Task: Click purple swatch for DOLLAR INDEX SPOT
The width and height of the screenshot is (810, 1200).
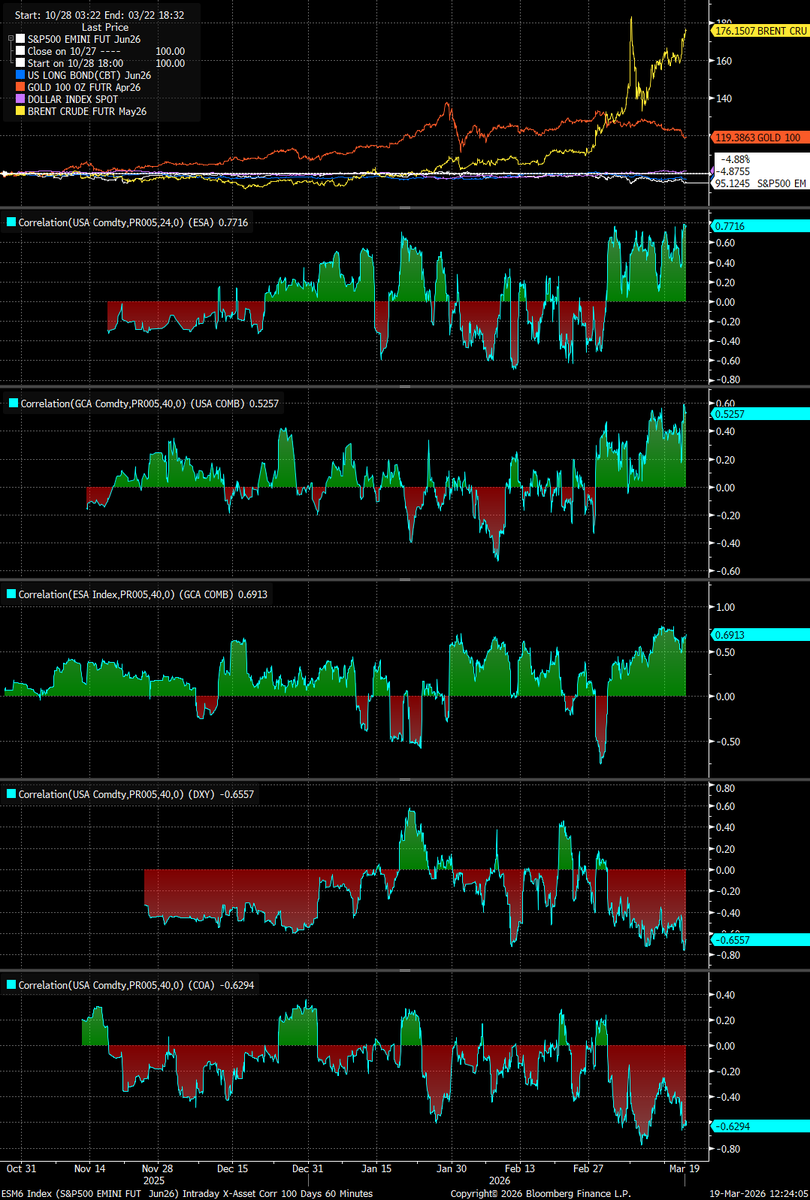Action: click(20, 99)
